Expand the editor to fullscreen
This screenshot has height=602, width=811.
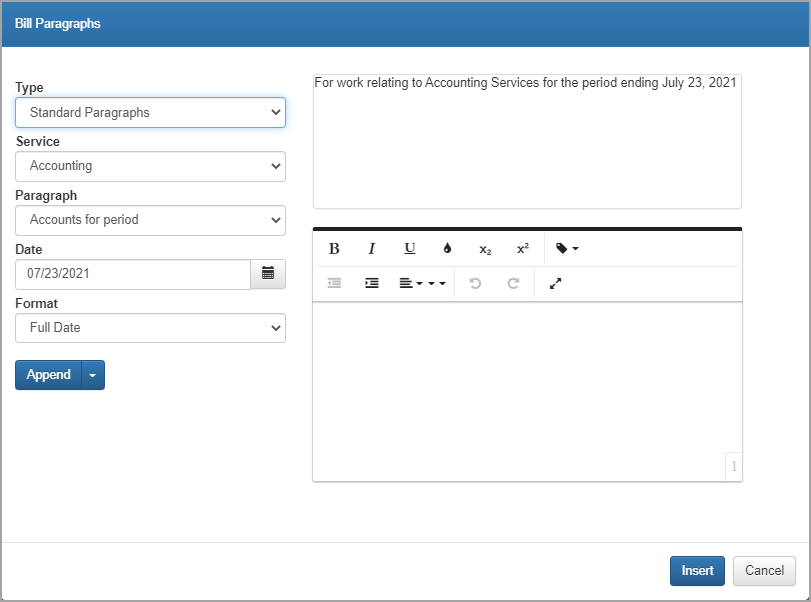[555, 283]
